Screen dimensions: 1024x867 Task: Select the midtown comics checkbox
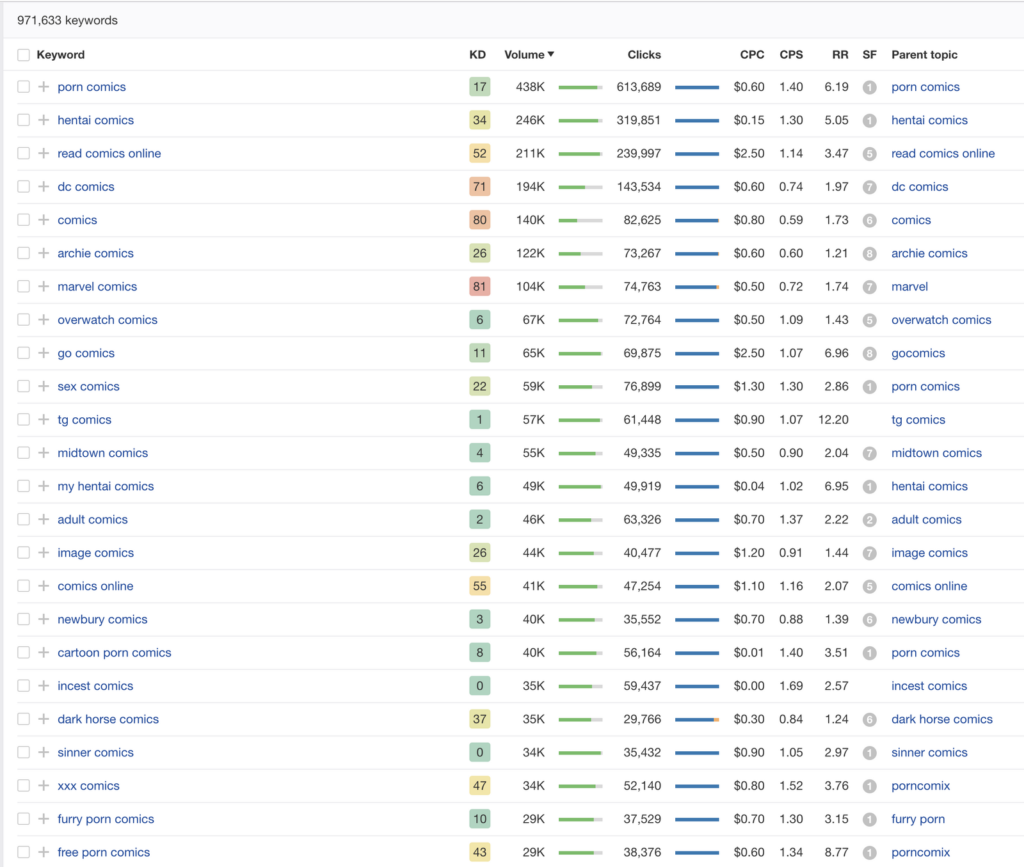coord(24,453)
